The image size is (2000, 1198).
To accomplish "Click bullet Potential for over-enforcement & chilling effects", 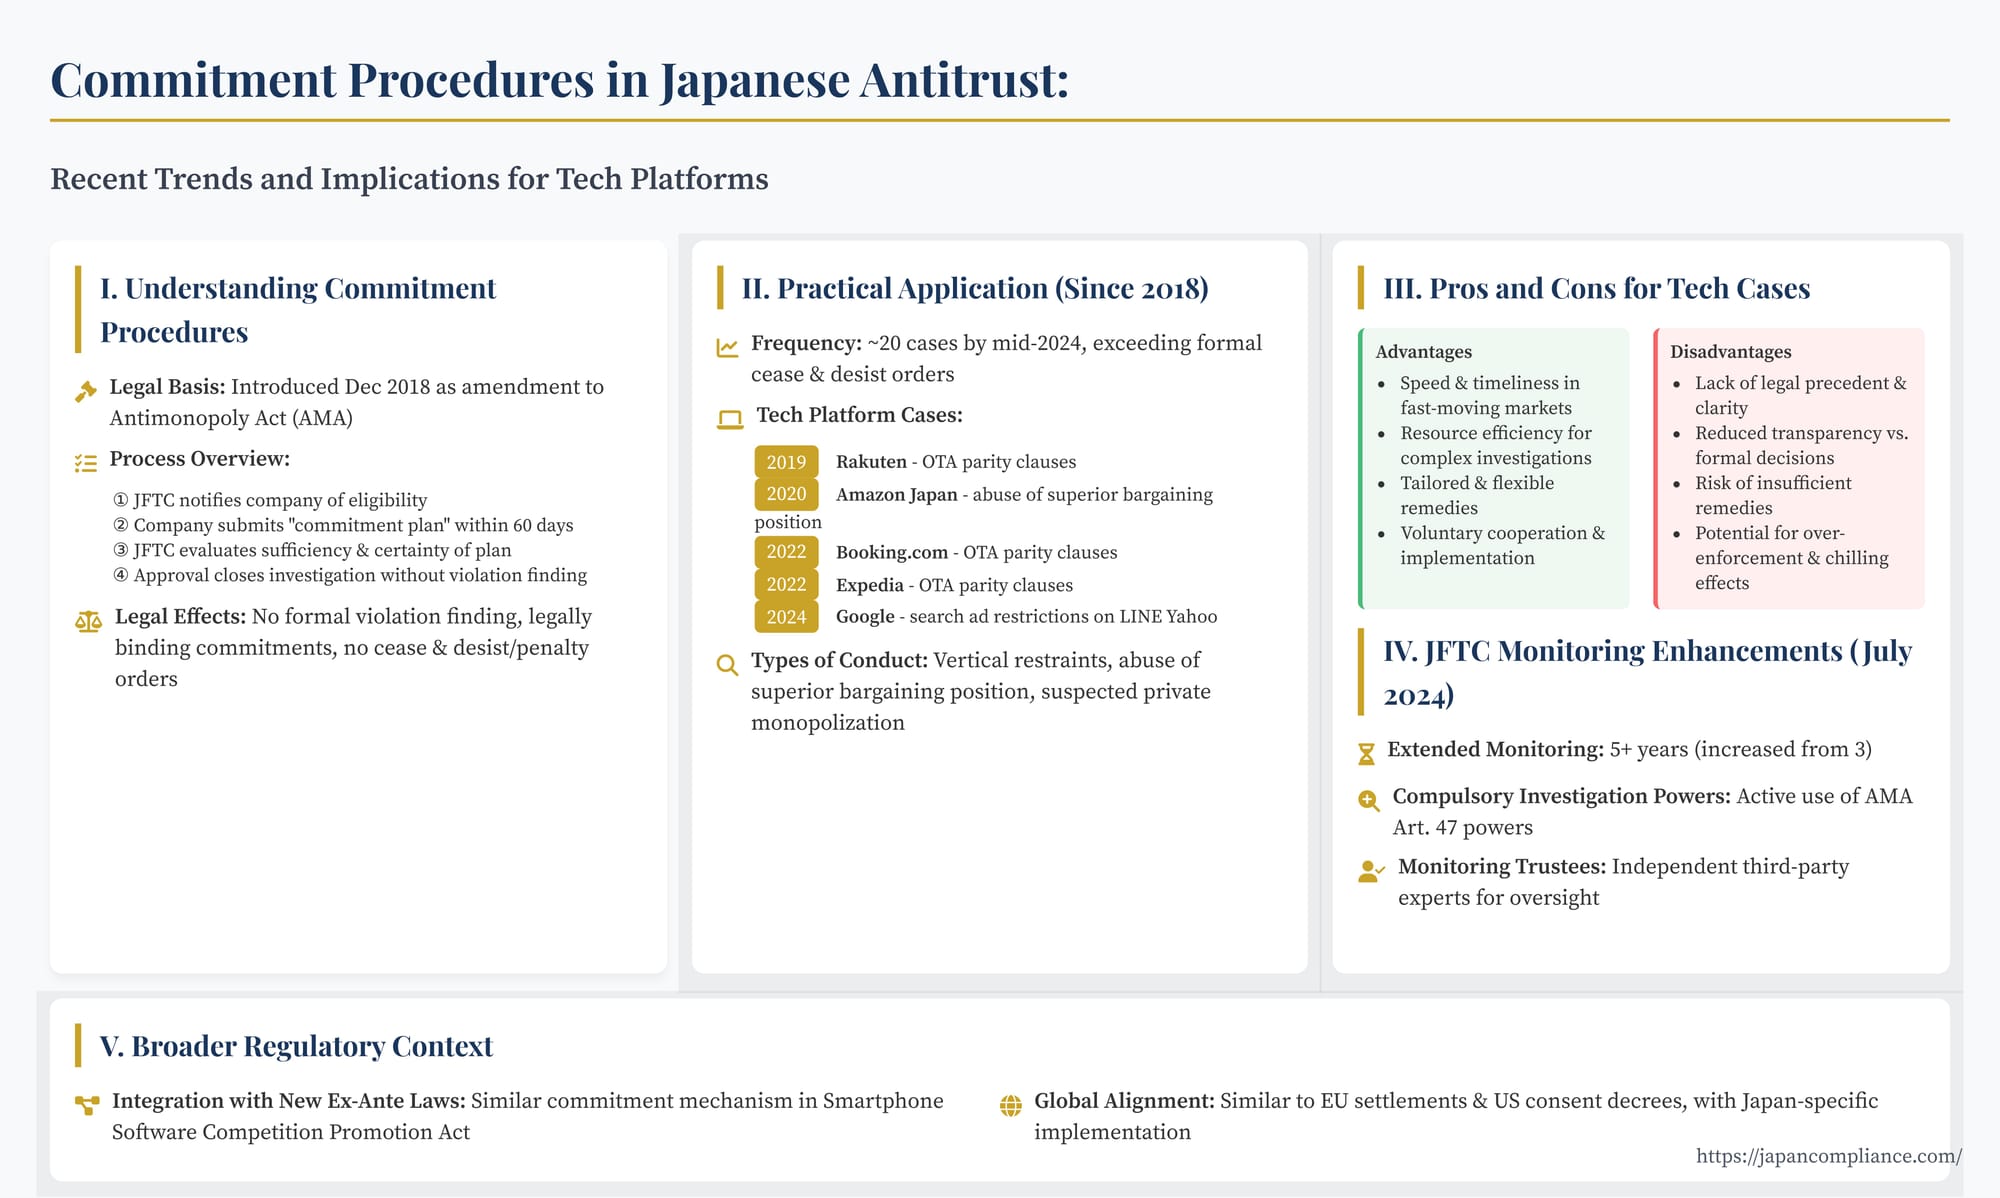I will pos(1792,558).
